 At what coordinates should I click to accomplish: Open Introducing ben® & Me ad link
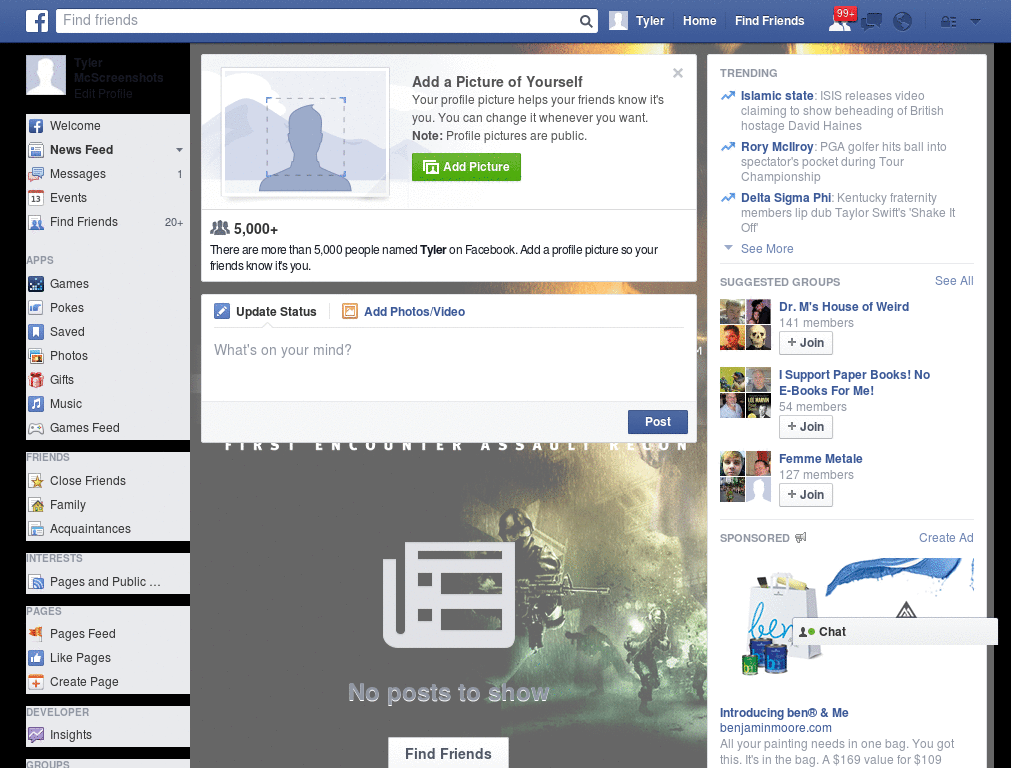coord(784,712)
